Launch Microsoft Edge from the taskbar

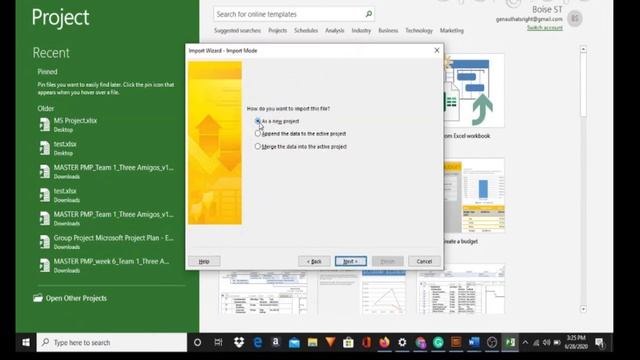(258, 342)
